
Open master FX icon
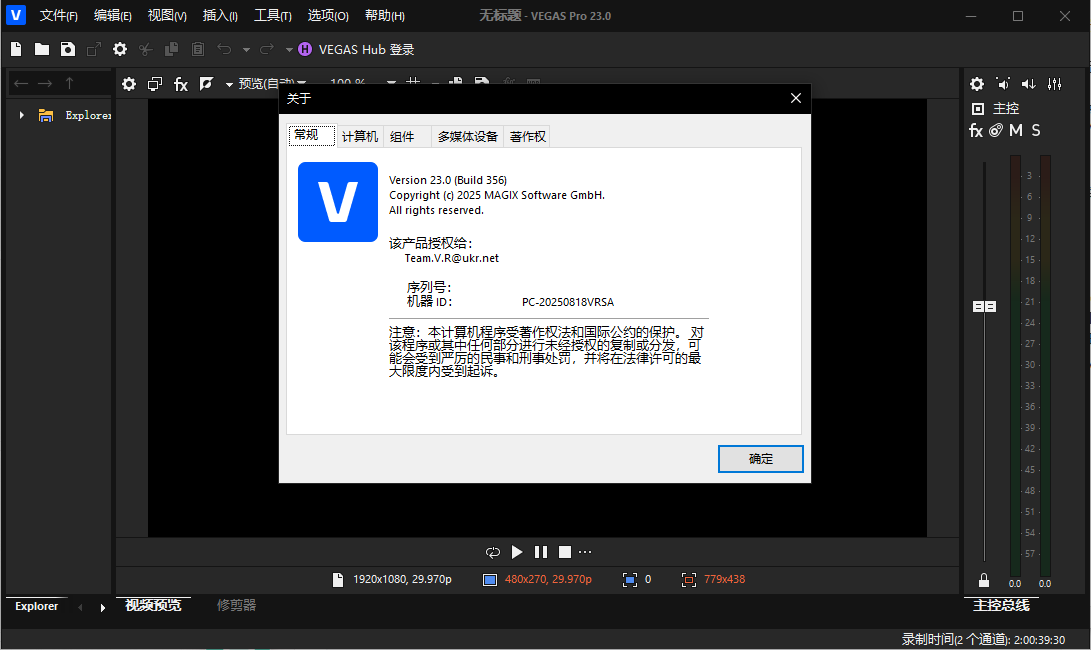(x=975, y=130)
